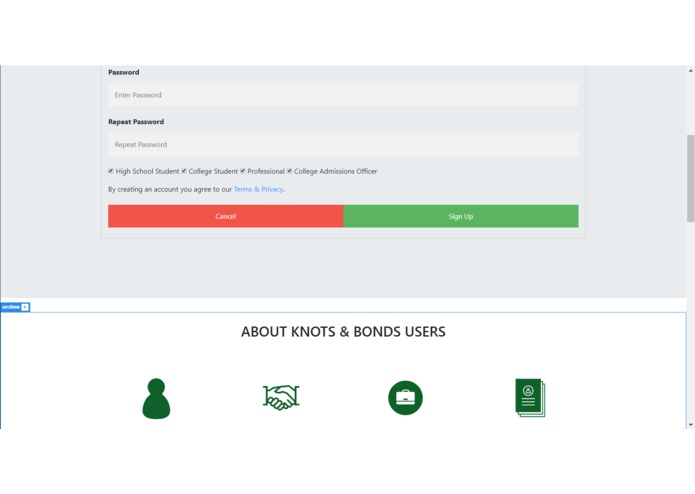The height and width of the screenshot is (494, 695).
Task: Click the vertical scrollbar thumb
Action: [691, 179]
